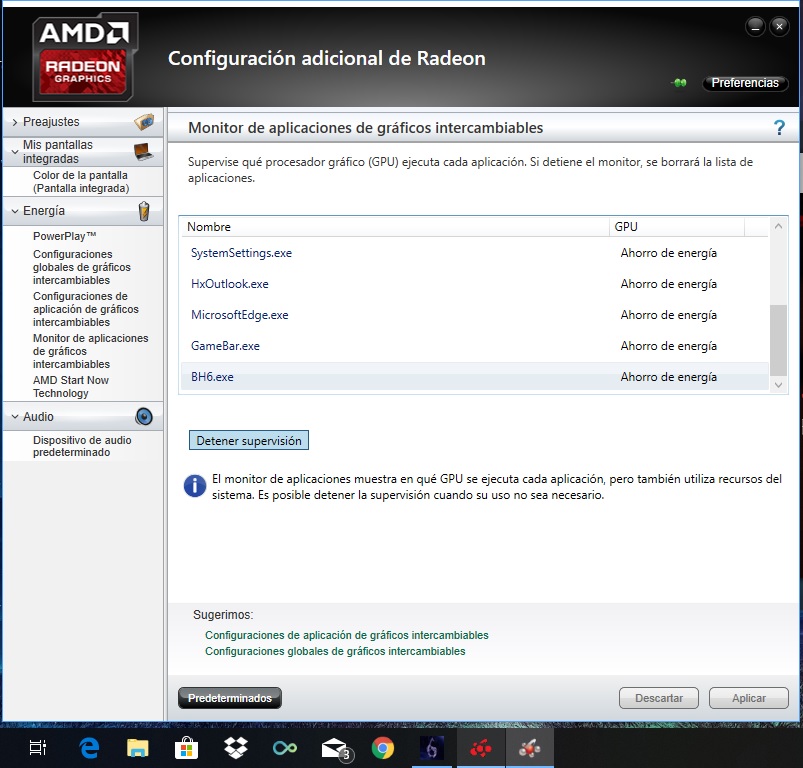The image size is (803, 768).
Task: Click Ahorro de energía for HxOutlook.exe
Action: click(x=668, y=284)
